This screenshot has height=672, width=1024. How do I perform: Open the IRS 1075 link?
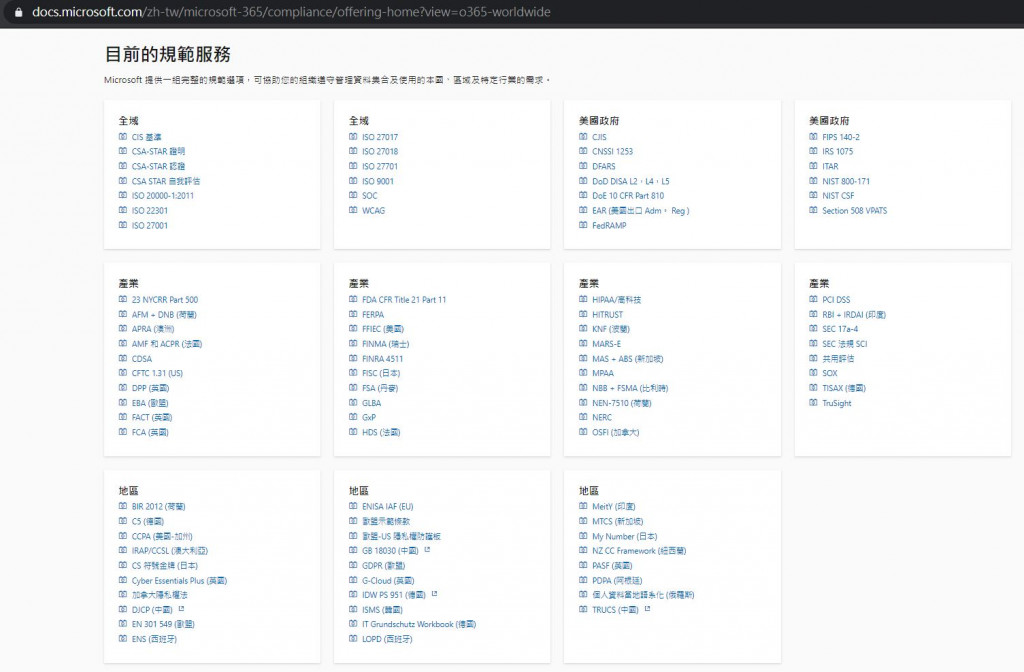pyautogui.click(x=838, y=152)
